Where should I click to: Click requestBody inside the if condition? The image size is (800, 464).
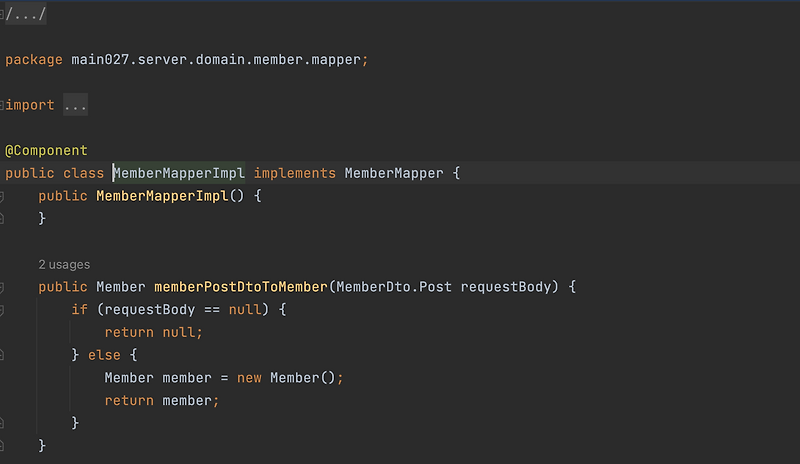pos(150,309)
